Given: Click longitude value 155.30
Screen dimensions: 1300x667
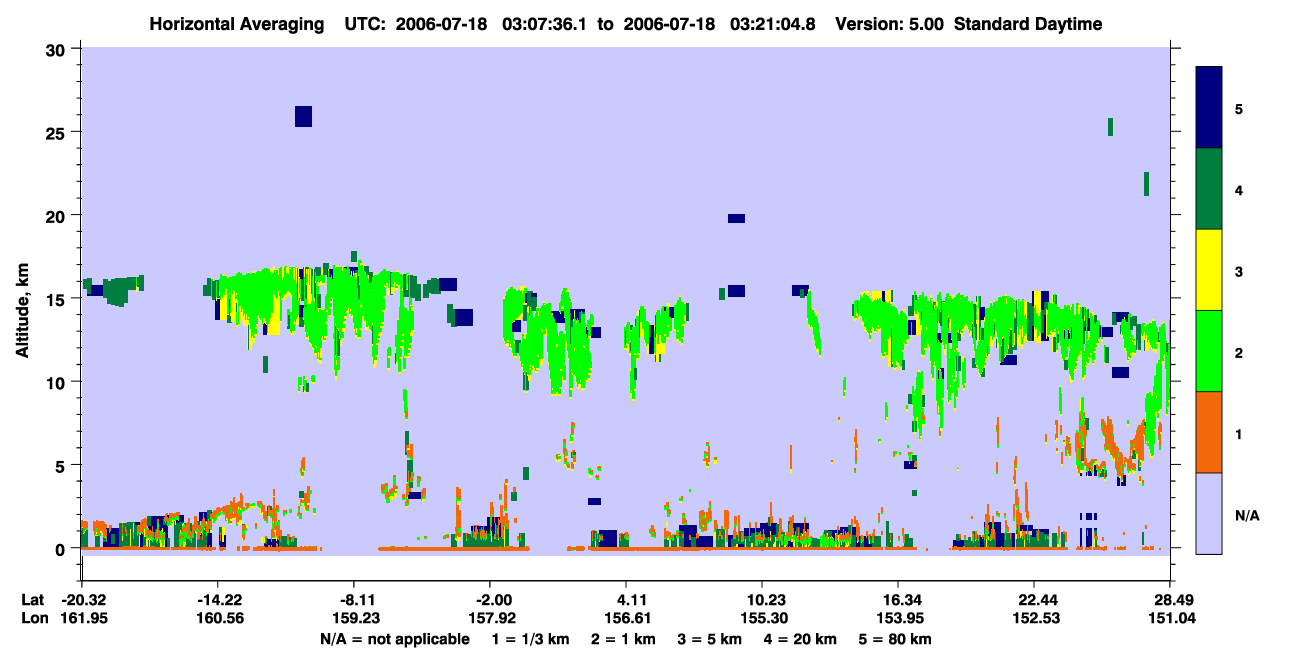Looking at the screenshot, I should click(762, 618).
